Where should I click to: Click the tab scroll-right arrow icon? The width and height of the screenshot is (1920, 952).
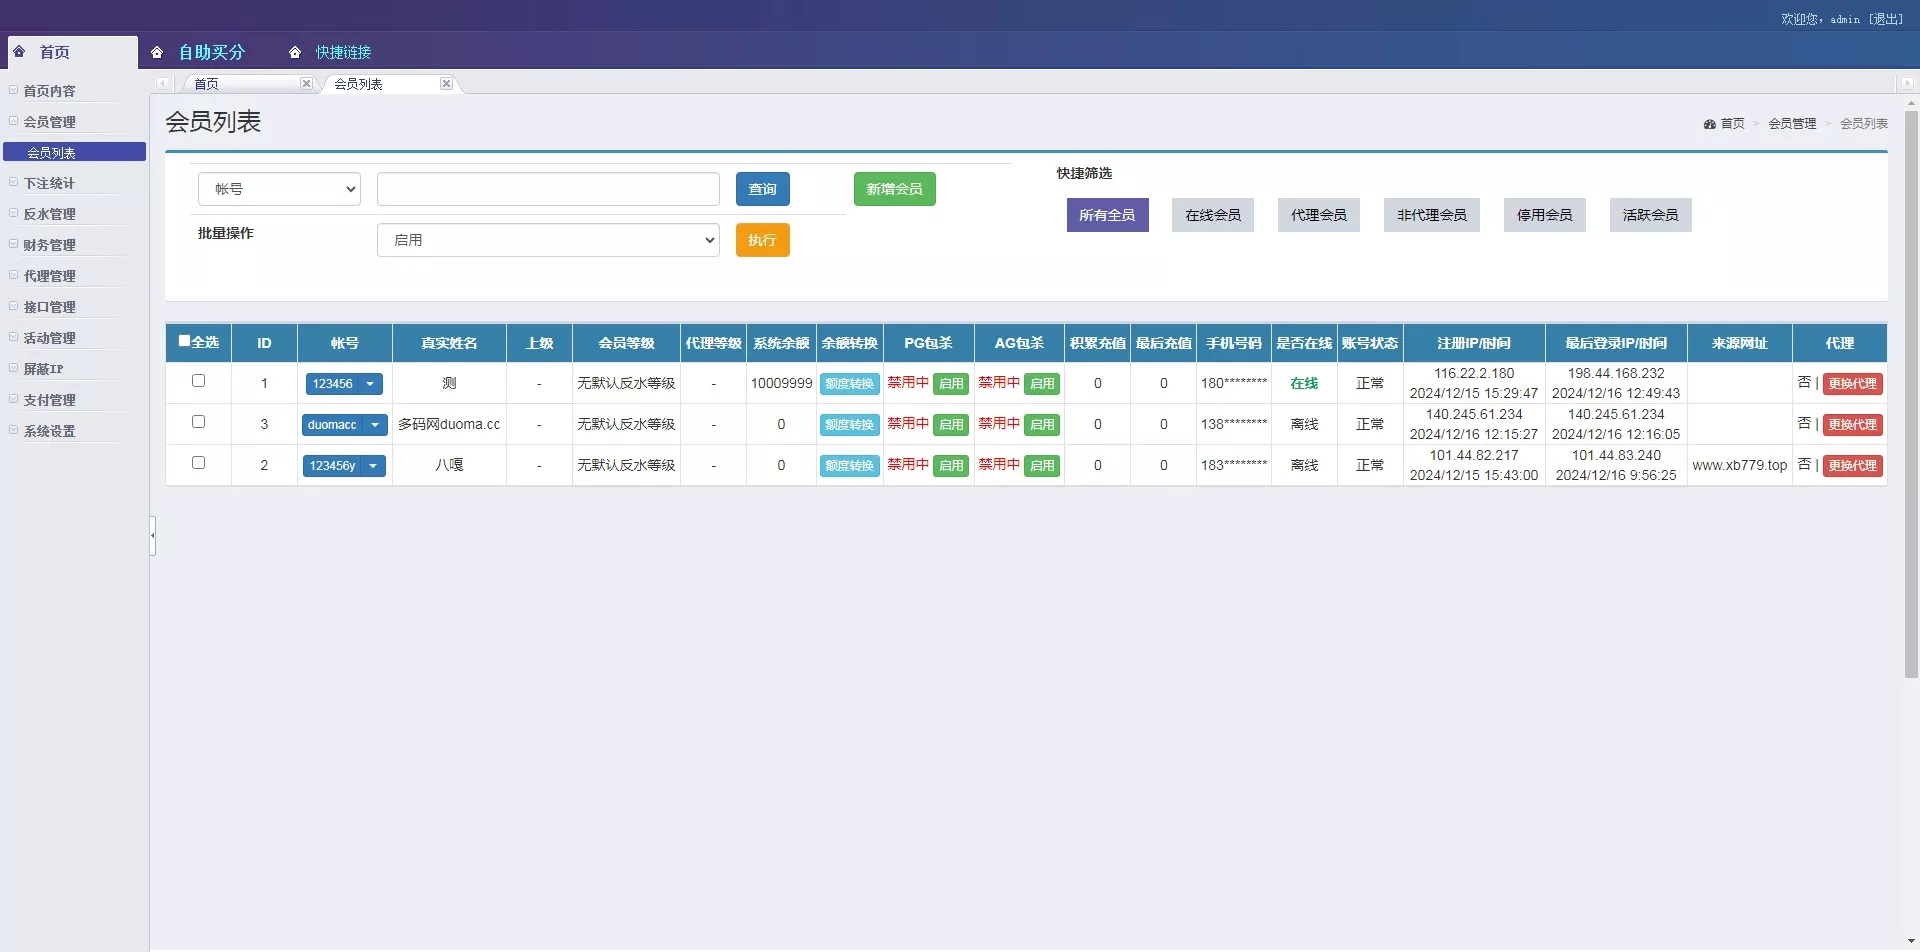[x=1906, y=84]
